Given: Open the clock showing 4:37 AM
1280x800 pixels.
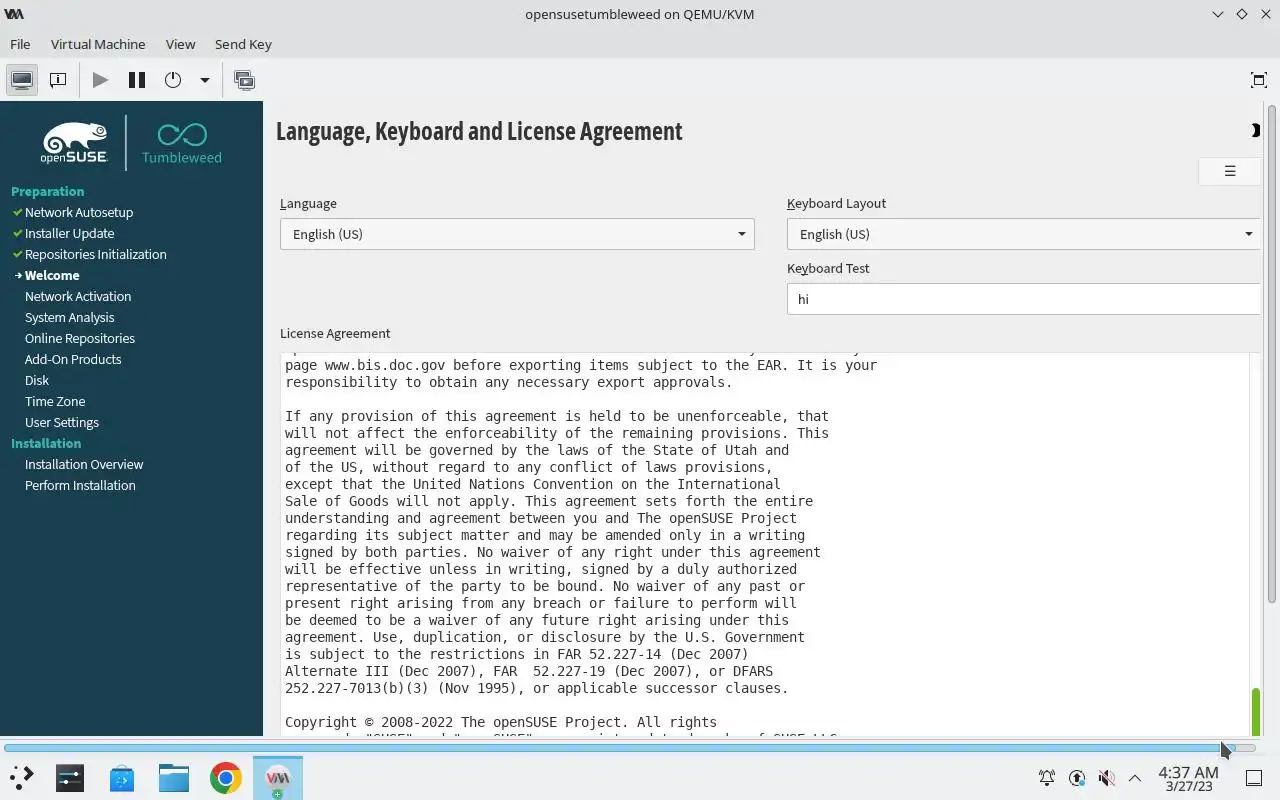Looking at the screenshot, I should click(x=1188, y=778).
